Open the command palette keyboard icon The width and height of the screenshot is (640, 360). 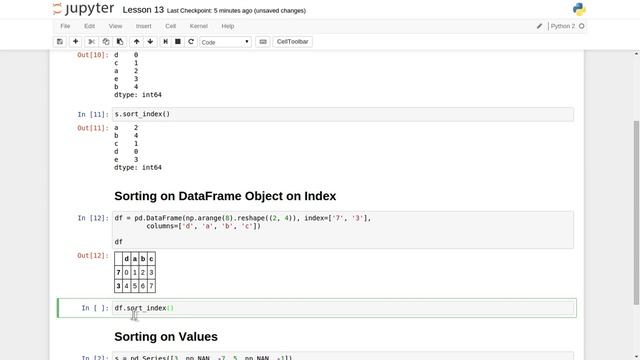[x=263, y=42]
